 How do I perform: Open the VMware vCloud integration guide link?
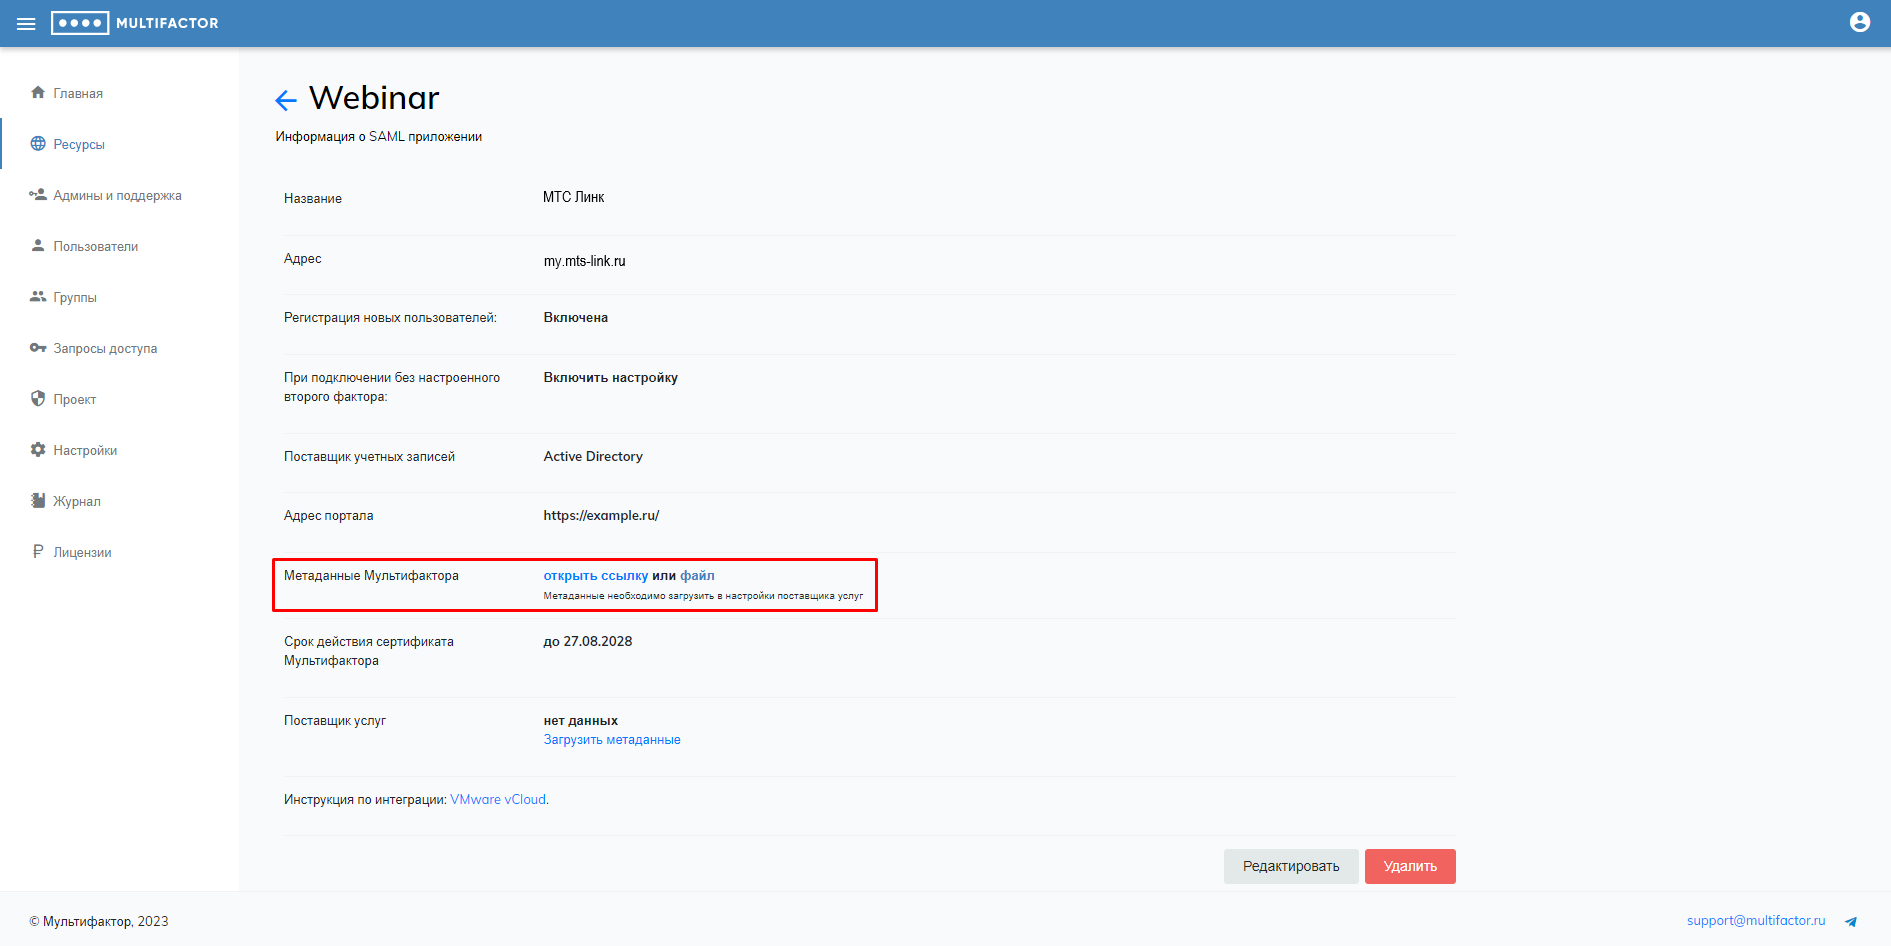tap(498, 799)
